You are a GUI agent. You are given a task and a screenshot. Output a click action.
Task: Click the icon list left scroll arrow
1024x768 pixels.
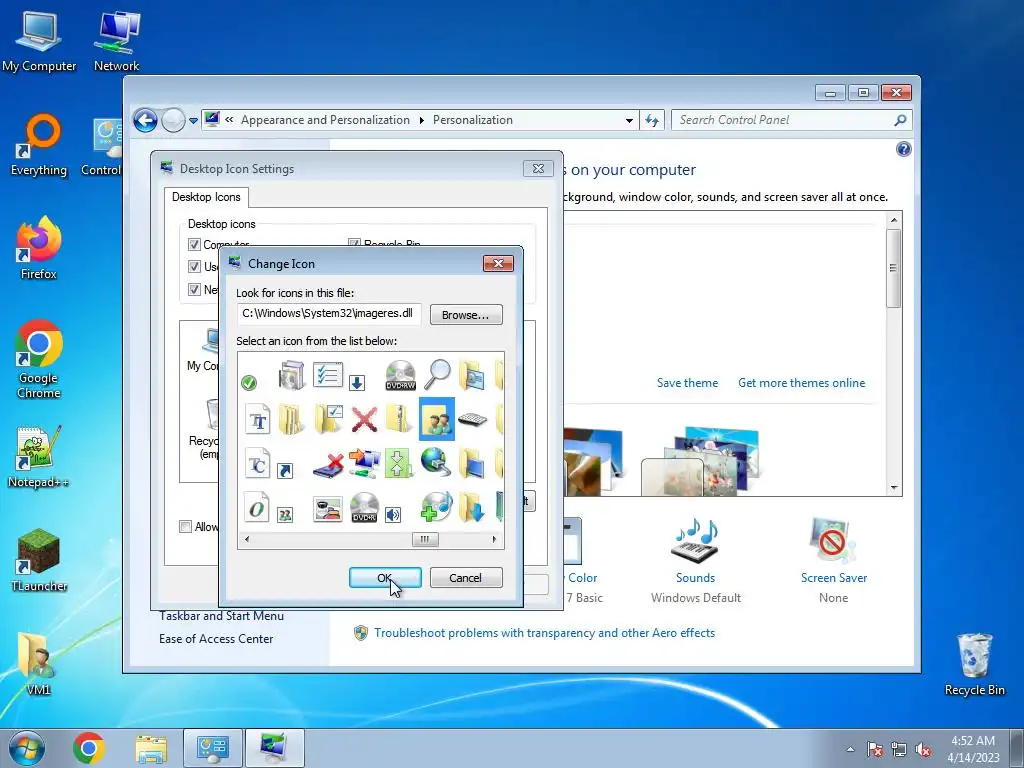pyautogui.click(x=247, y=539)
